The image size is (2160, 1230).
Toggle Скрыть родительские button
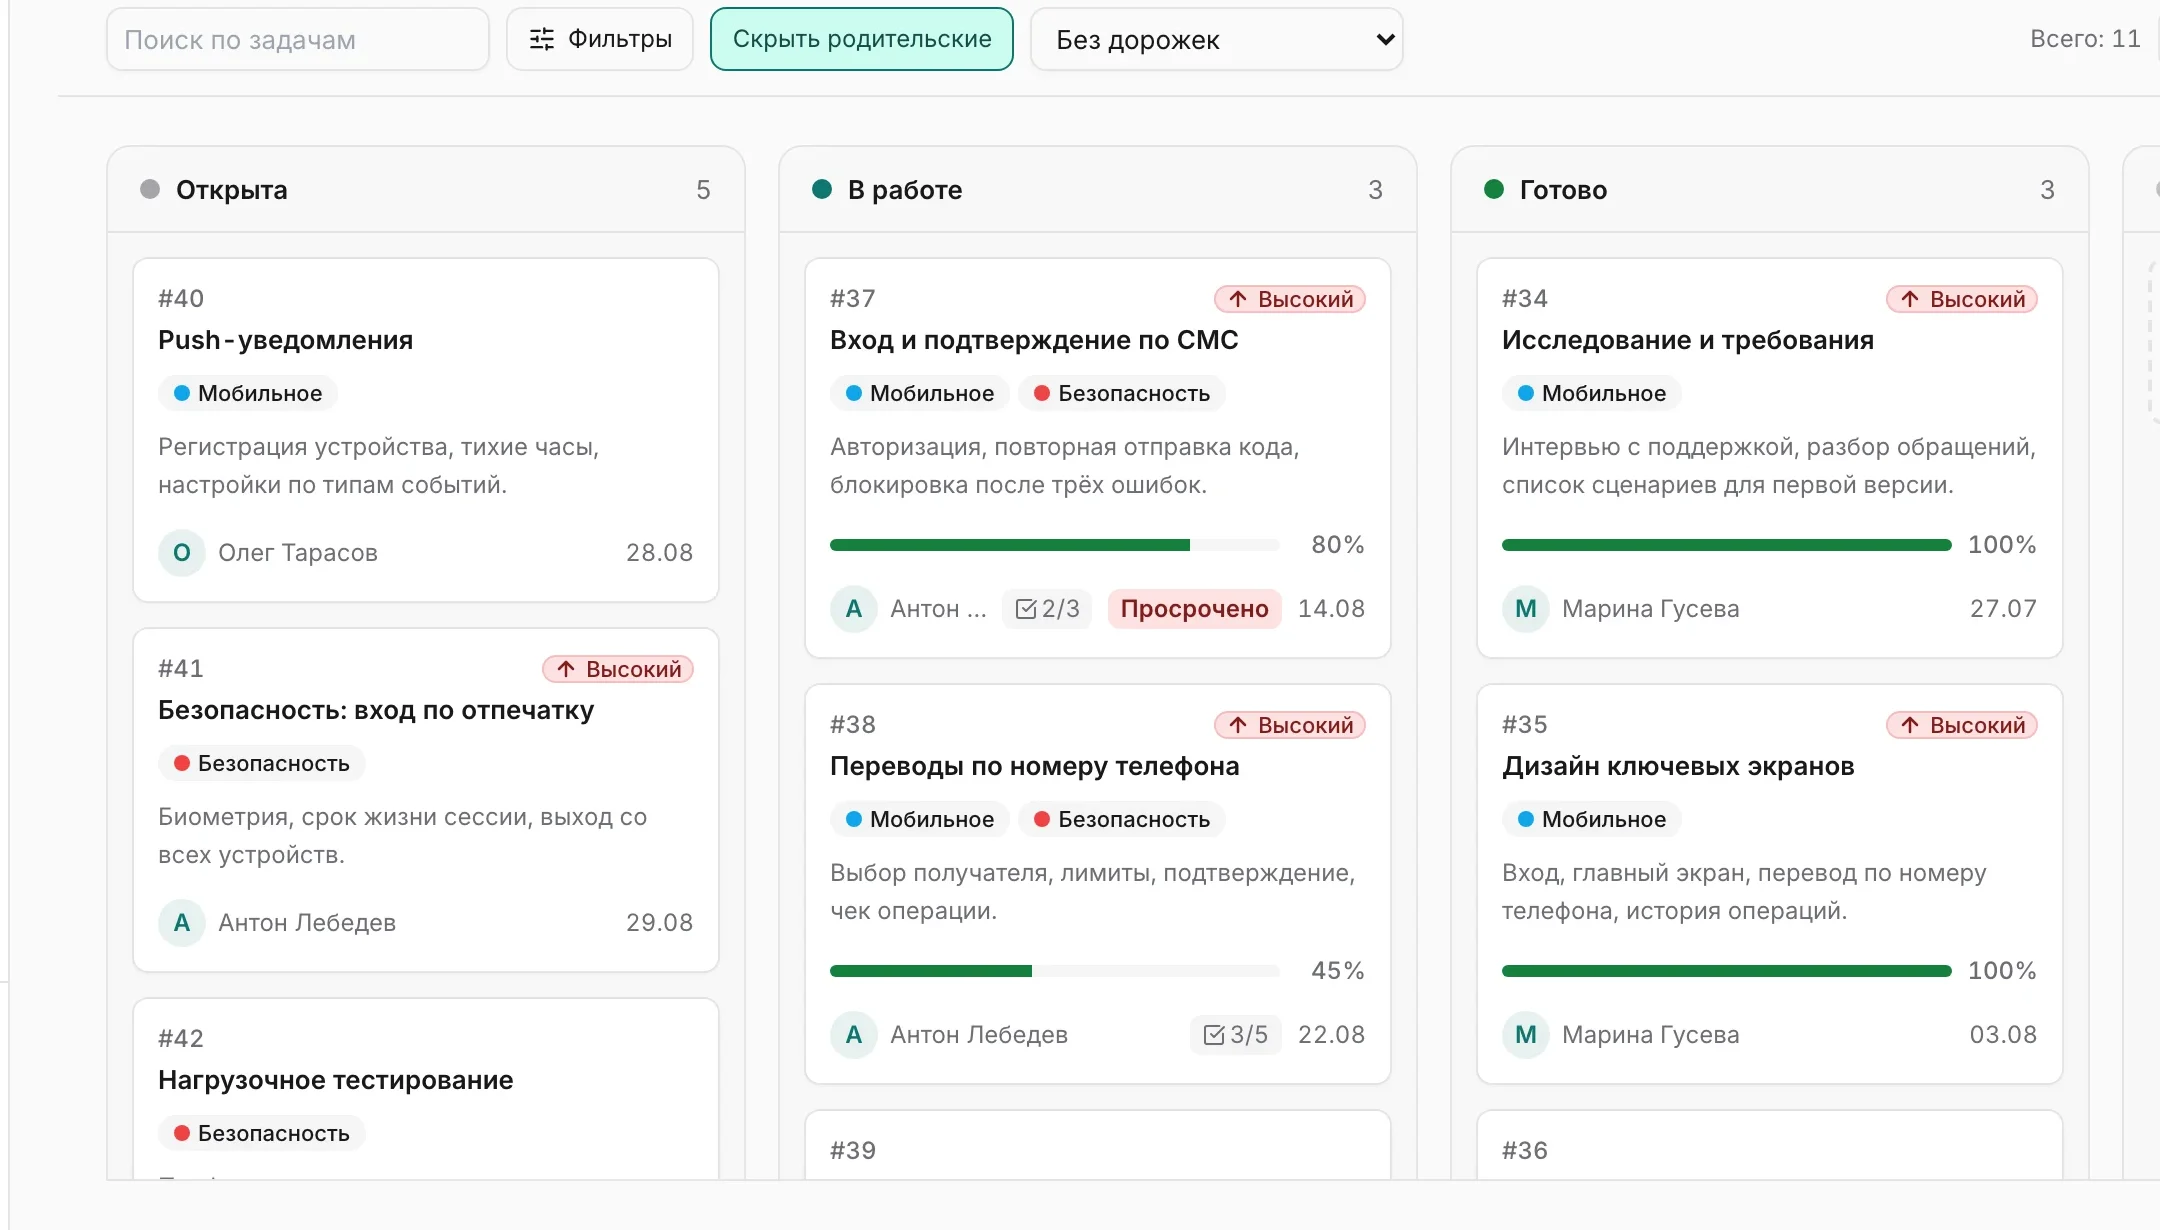coord(862,40)
